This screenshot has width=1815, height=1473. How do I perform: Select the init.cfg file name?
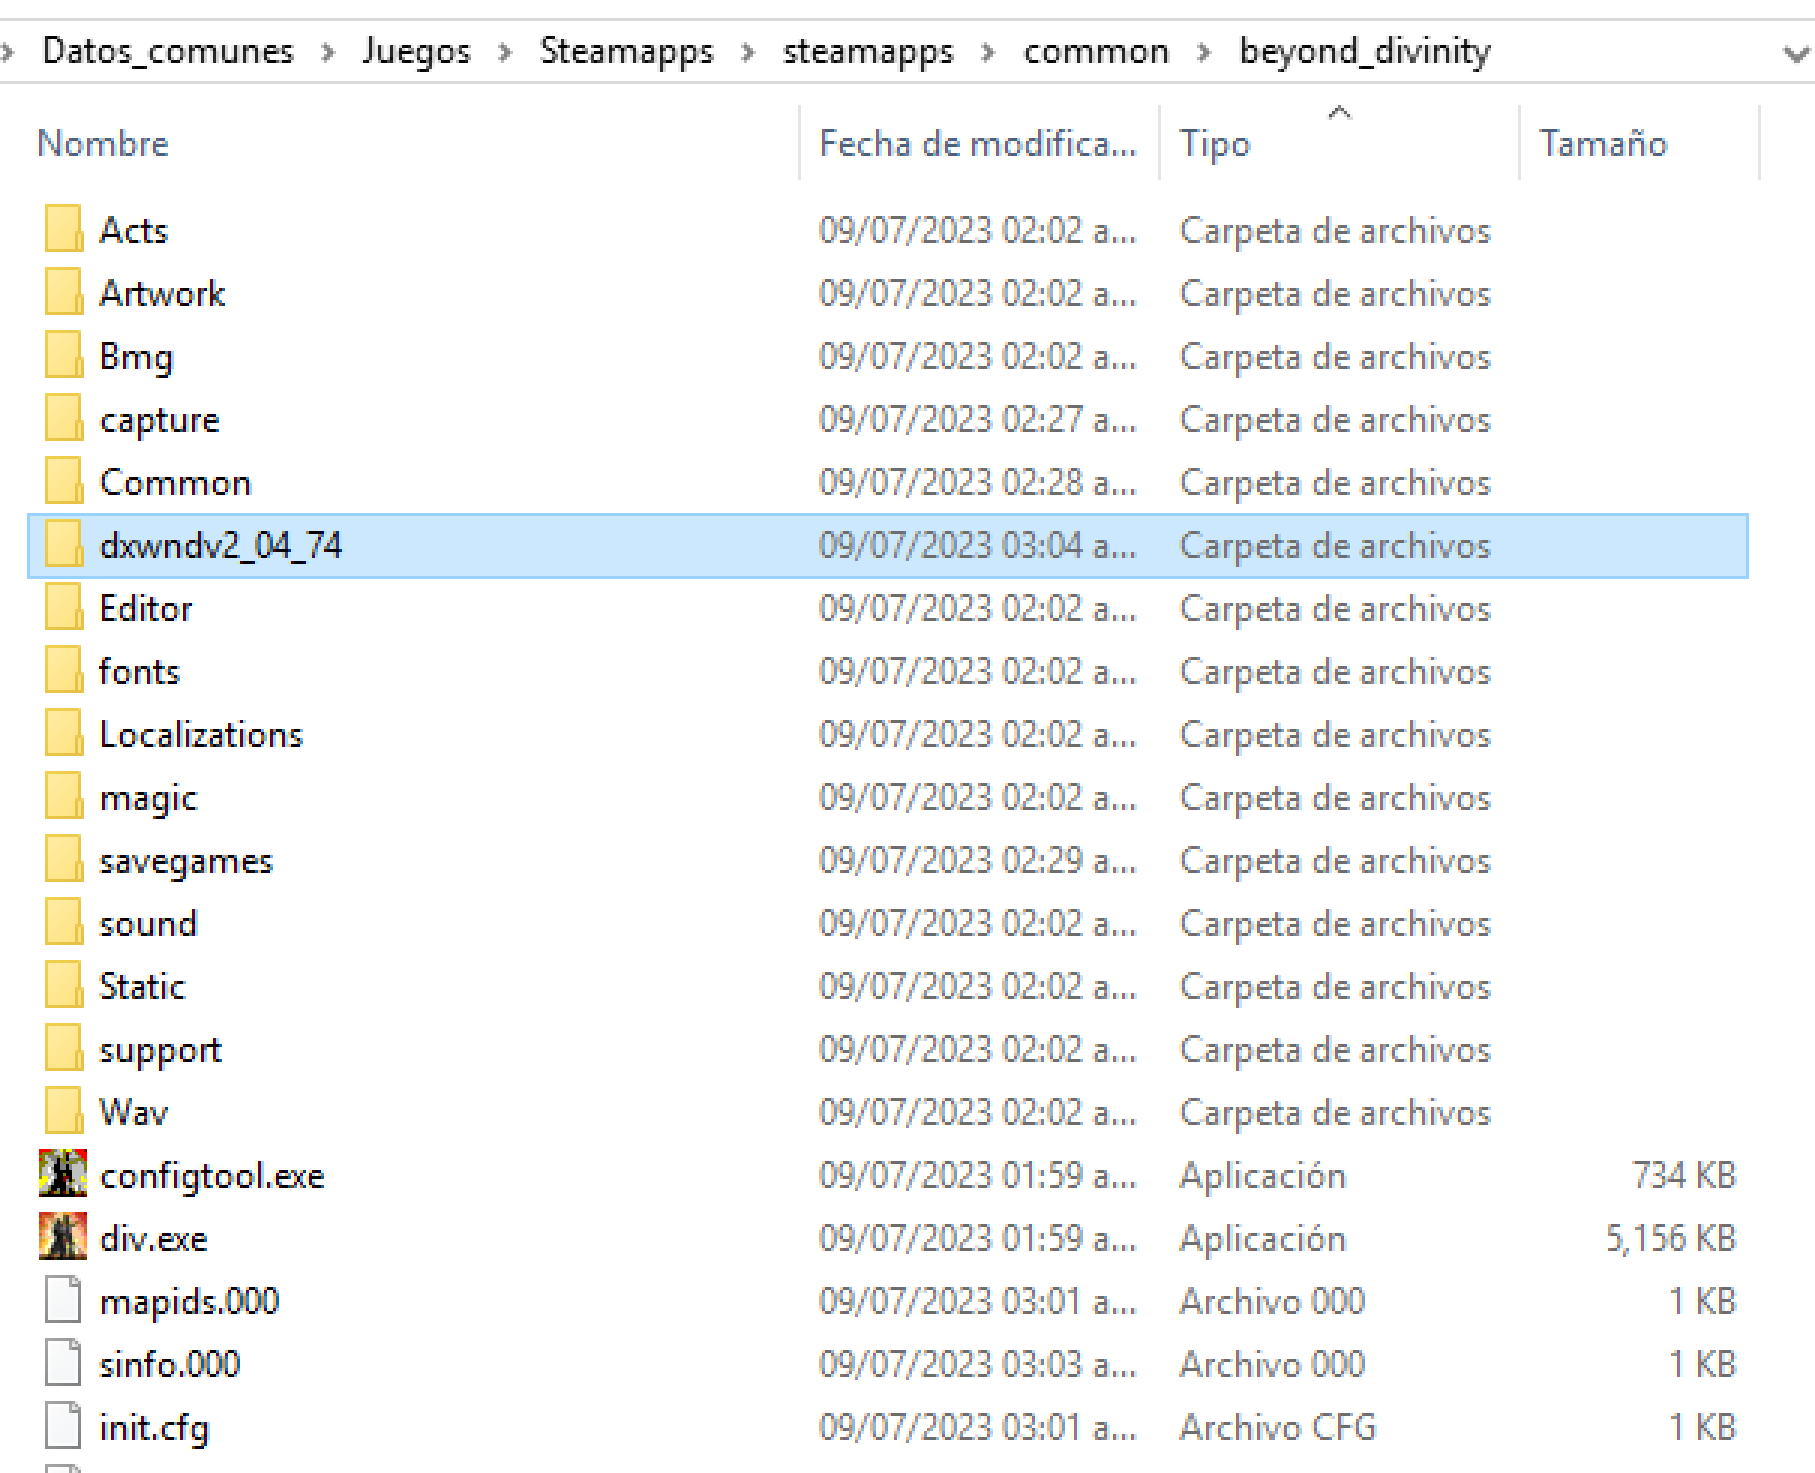154,1428
